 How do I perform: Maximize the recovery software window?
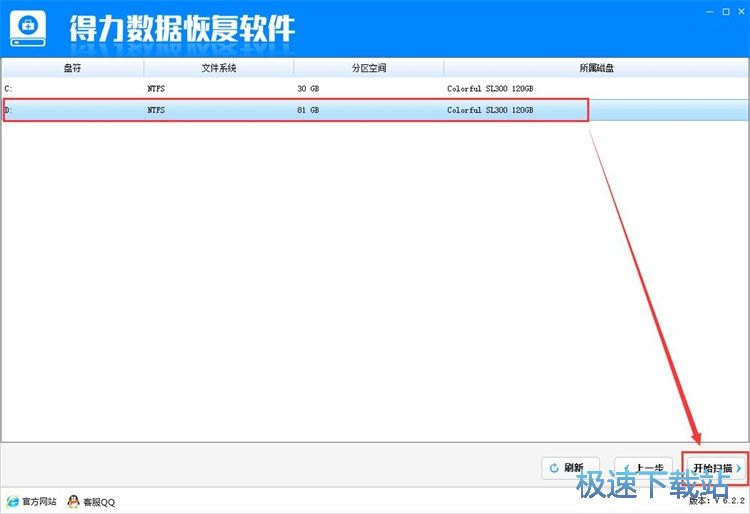726,11
